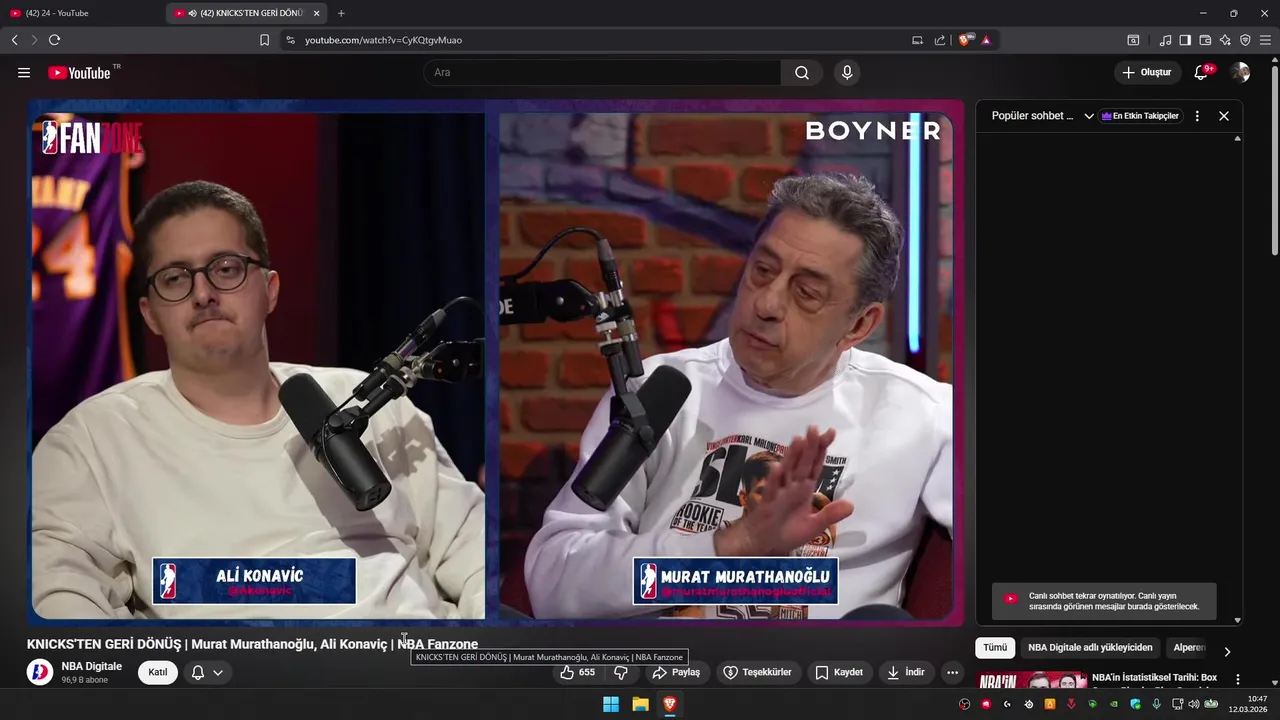Viewport: 1280px width, 720px height.
Task: Open live chat more options menu
Action: (1197, 116)
